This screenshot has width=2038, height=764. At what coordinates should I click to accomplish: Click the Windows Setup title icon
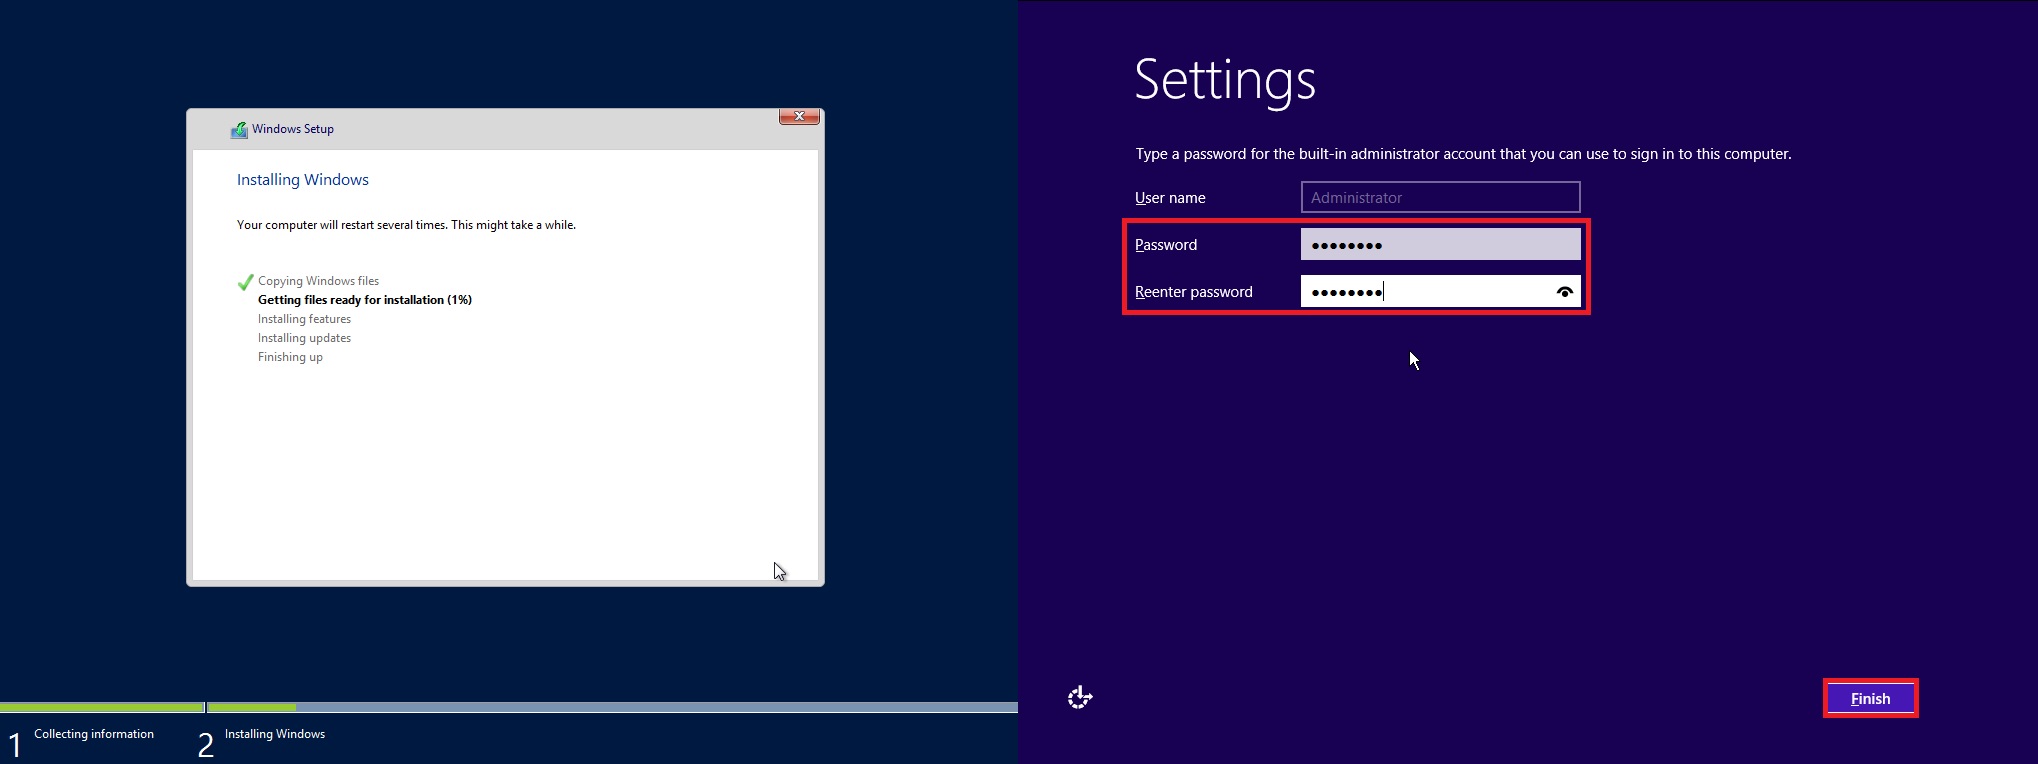click(x=239, y=130)
